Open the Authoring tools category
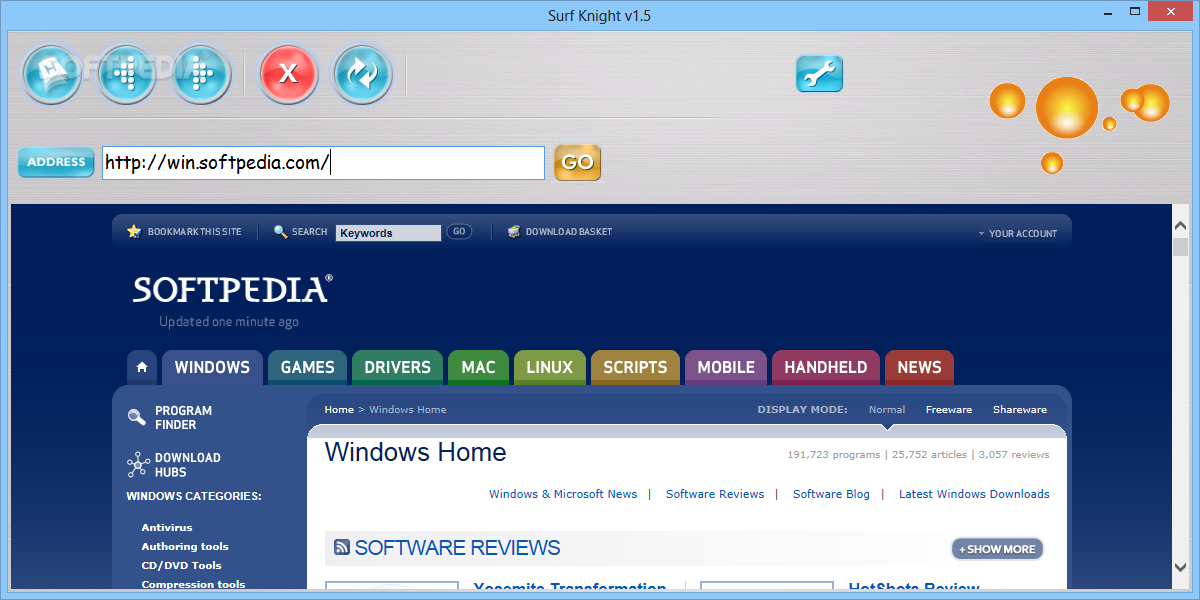Screen dimensions: 1200x600 click(185, 546)
